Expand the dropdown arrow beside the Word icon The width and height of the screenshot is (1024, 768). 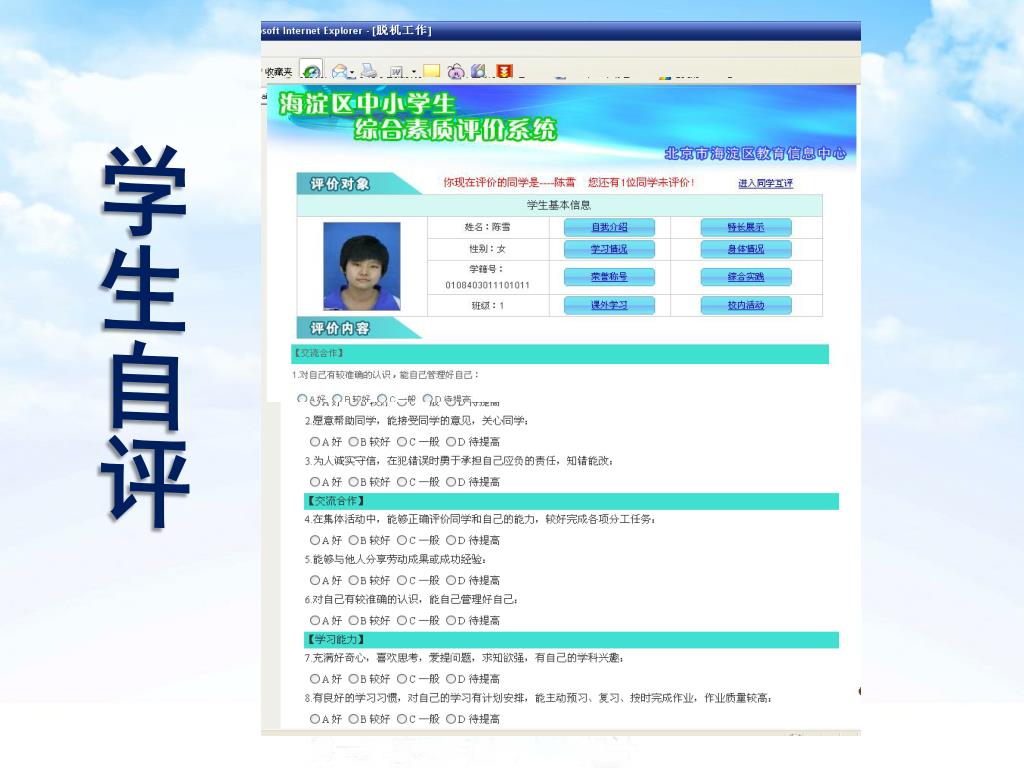(x=413, y=72)
